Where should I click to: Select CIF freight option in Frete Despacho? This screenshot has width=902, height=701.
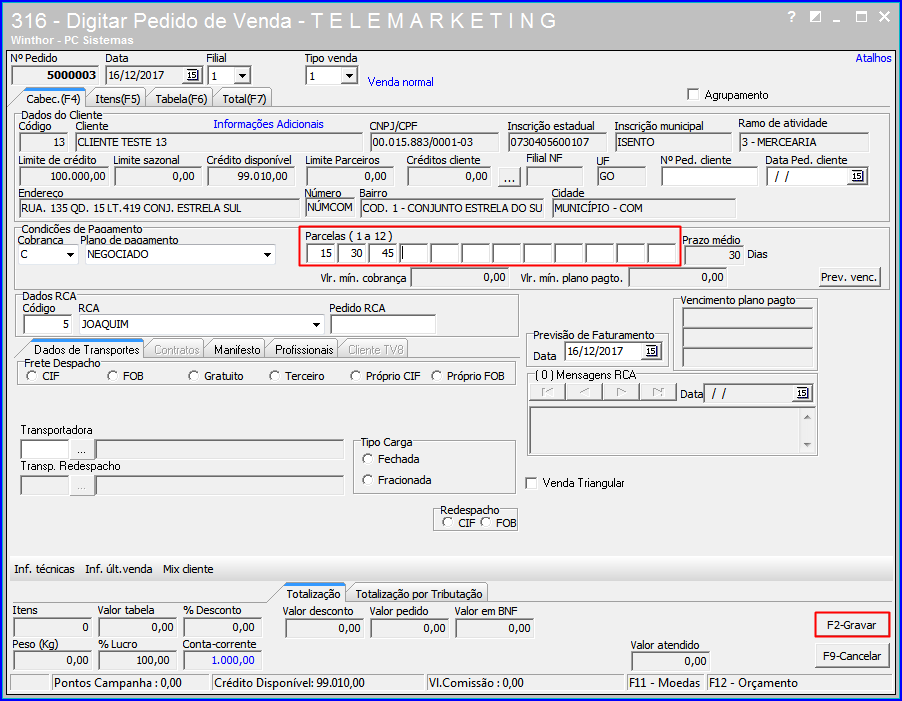pyautogui.click(x=32, y=376)
